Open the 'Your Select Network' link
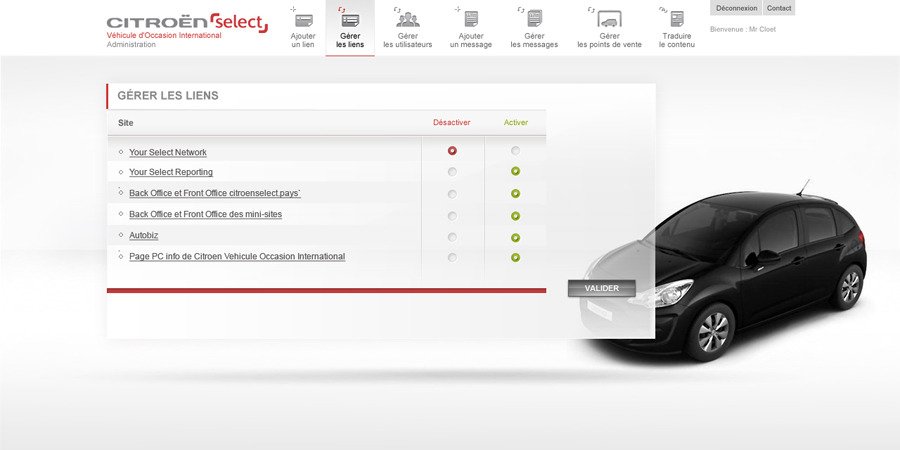This screenshot has width=900, height=450. (168, 152)
